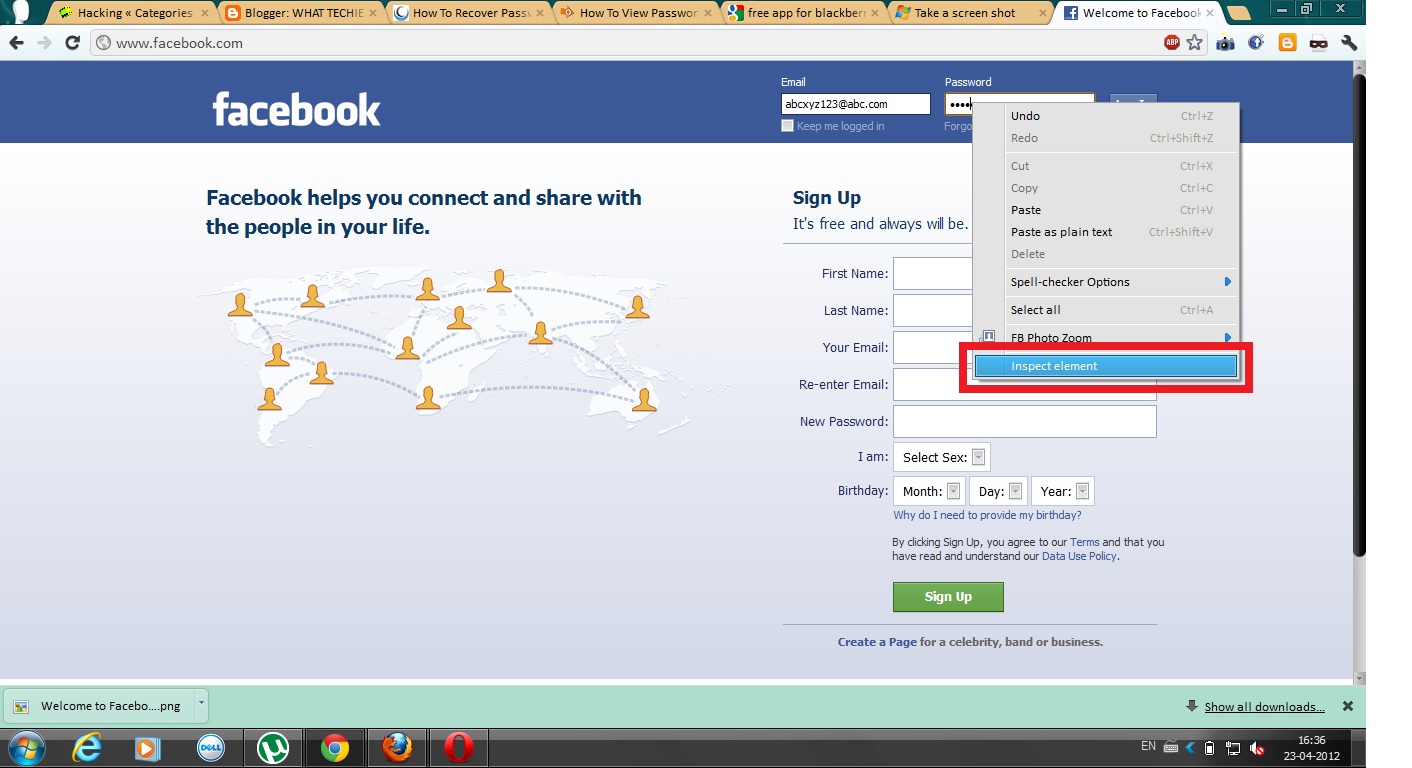
Task: Open the download item's dropdown arrow
Action: coord(200,703)
